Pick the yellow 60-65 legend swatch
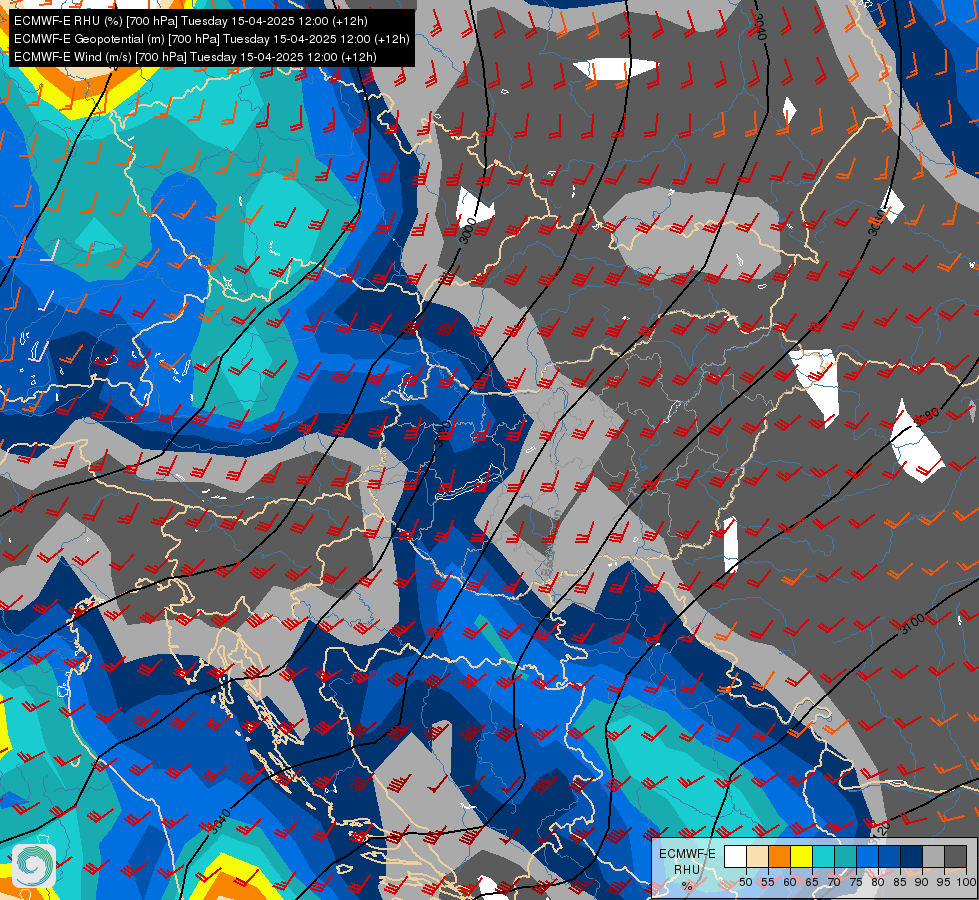 [802, 856]
